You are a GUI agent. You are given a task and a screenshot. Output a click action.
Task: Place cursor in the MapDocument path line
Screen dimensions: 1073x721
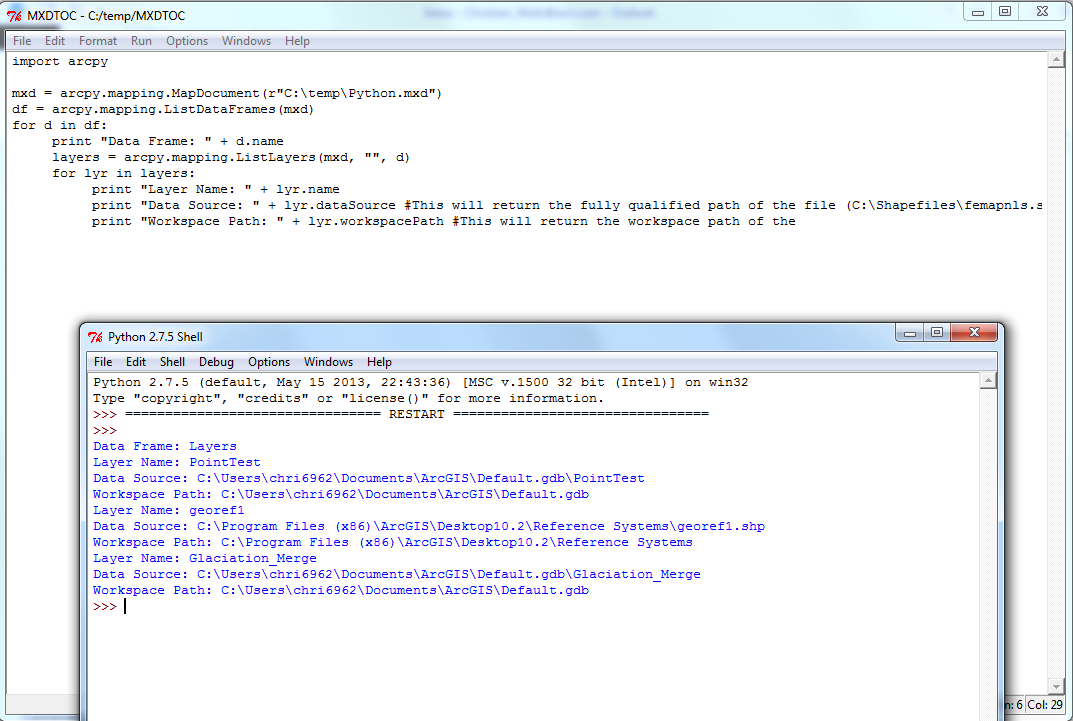227,93
